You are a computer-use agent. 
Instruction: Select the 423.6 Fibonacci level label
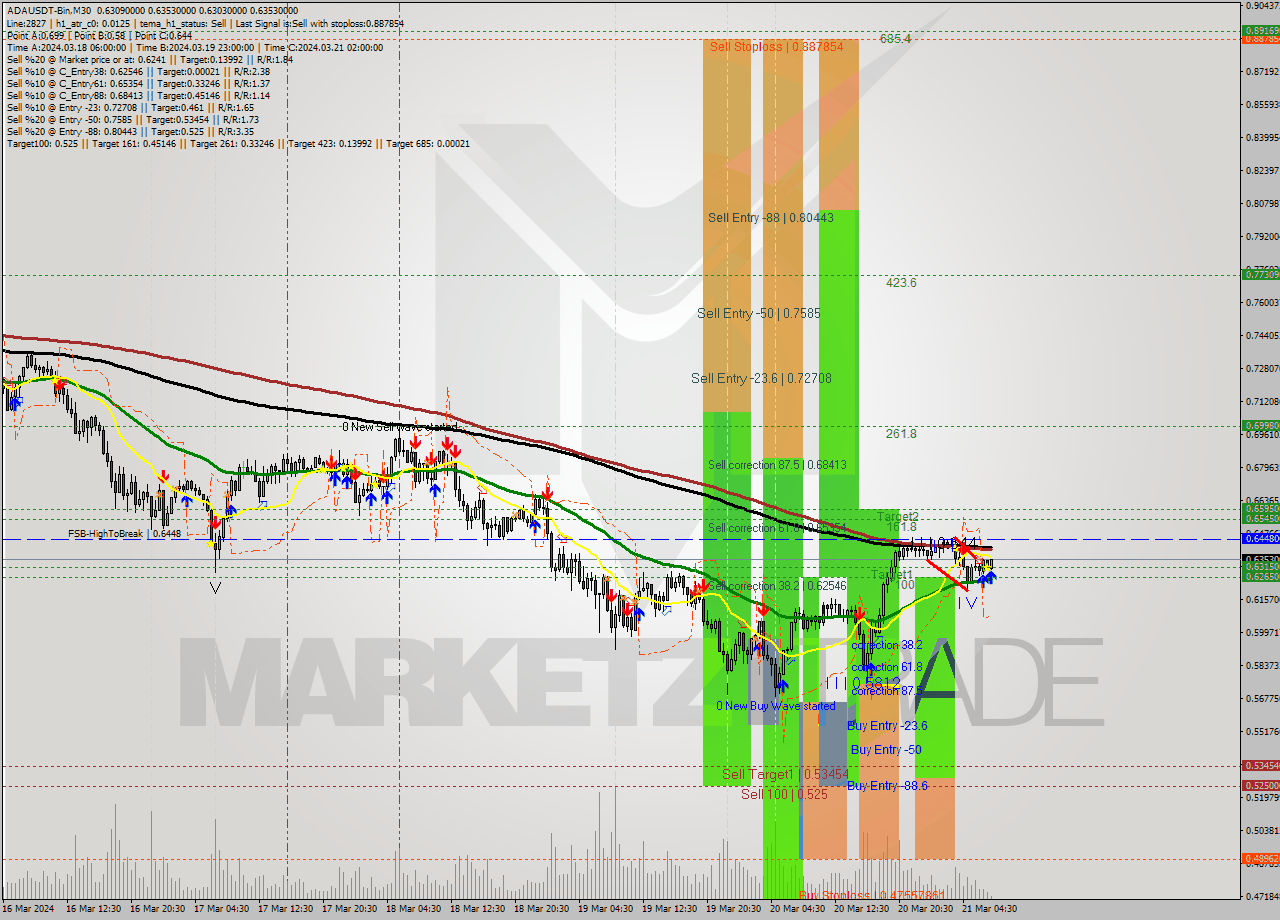(900, 283)
